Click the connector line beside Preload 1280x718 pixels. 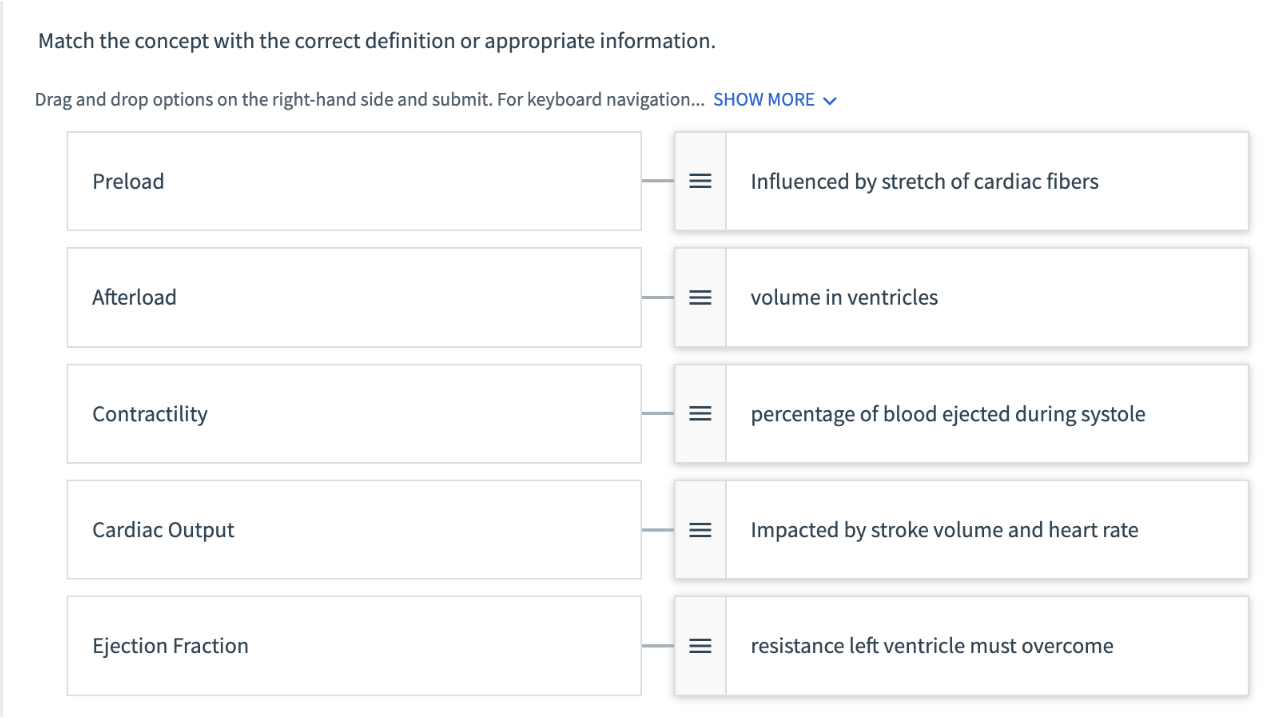tap(658, 181)
